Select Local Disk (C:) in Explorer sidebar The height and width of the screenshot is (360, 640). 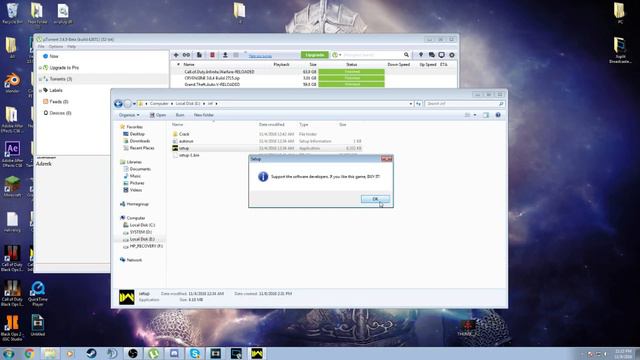(142, 225)
